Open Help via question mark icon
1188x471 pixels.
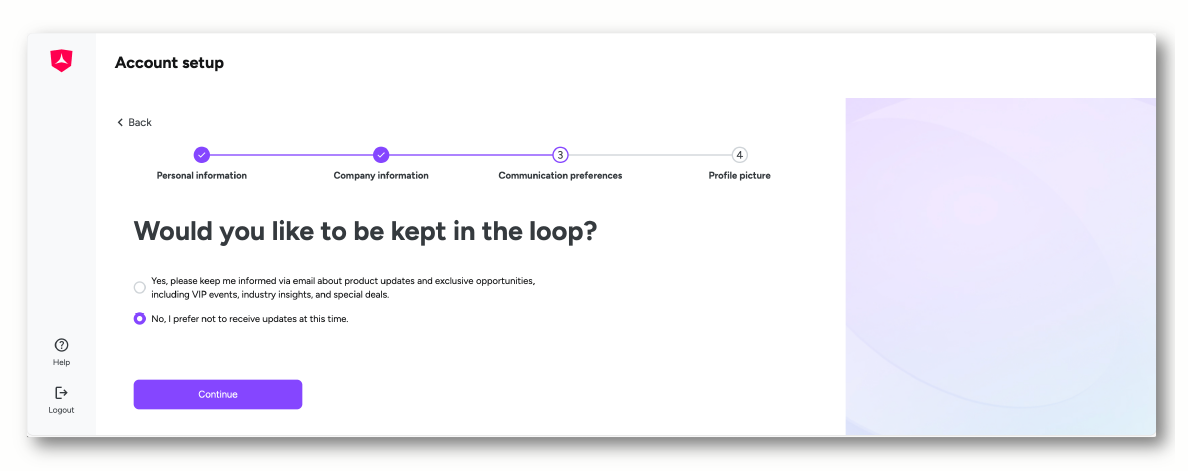tap(61, 345)
